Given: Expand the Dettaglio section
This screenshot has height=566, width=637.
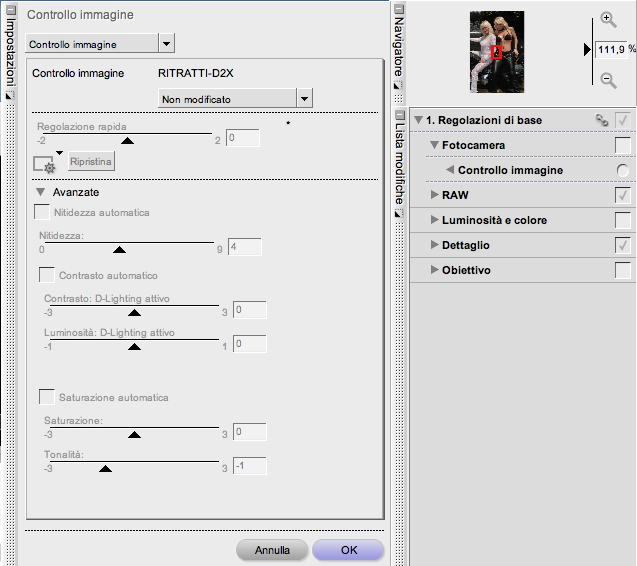Looking at the screenshot, I should click(434, 245).
